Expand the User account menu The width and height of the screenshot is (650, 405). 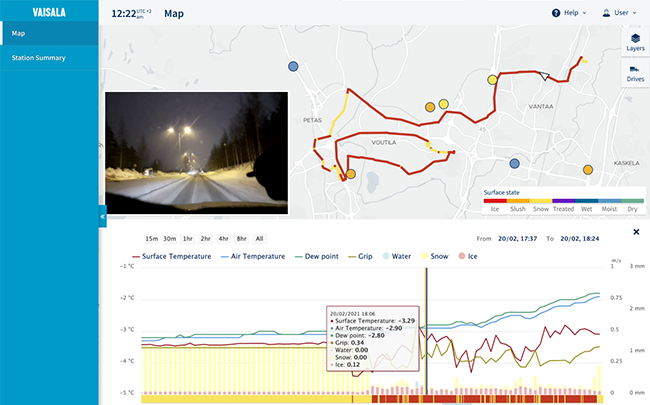click(622, 14)
